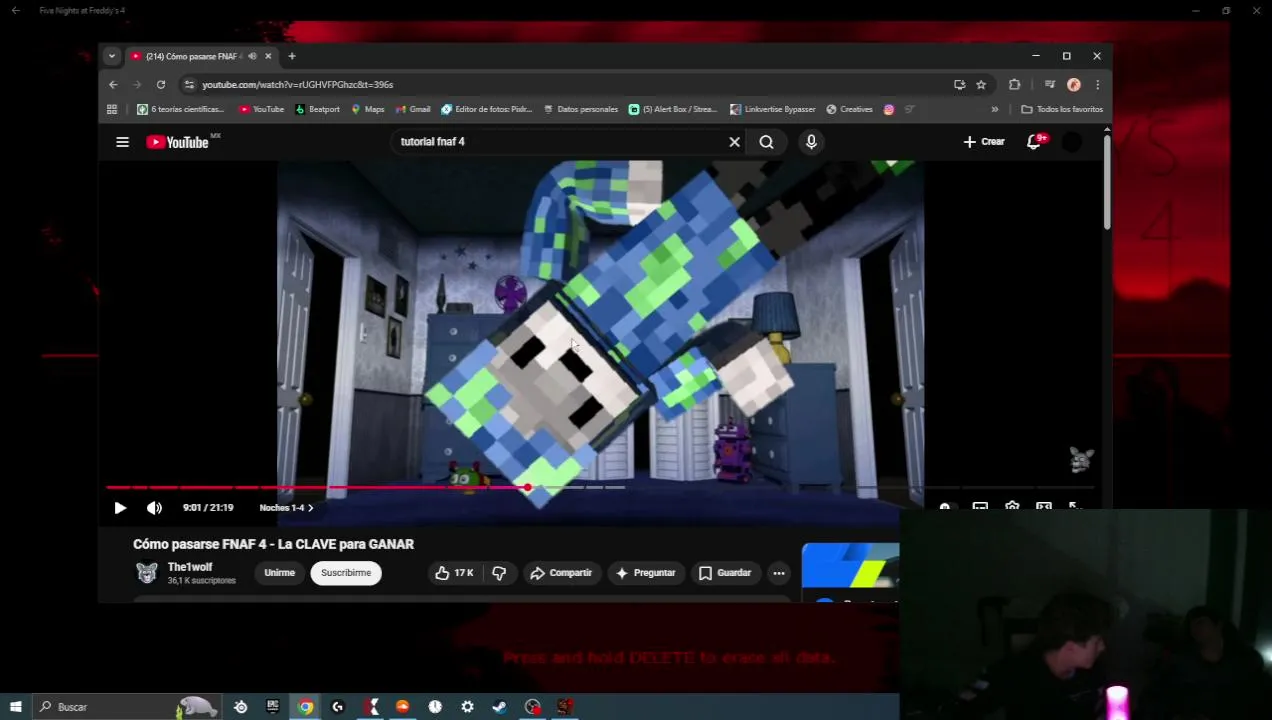Open the Preguntar AI button
Viewport: 1272px width, 720px height.
pyautogui.click(x=645, y=573)
